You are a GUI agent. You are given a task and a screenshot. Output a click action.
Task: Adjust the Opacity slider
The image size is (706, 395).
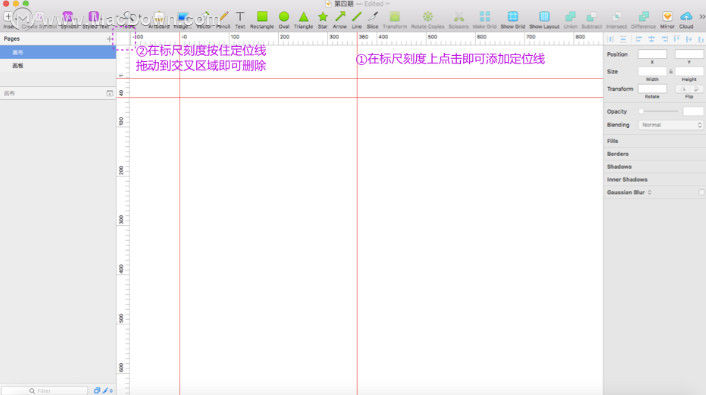click(659, 111)
